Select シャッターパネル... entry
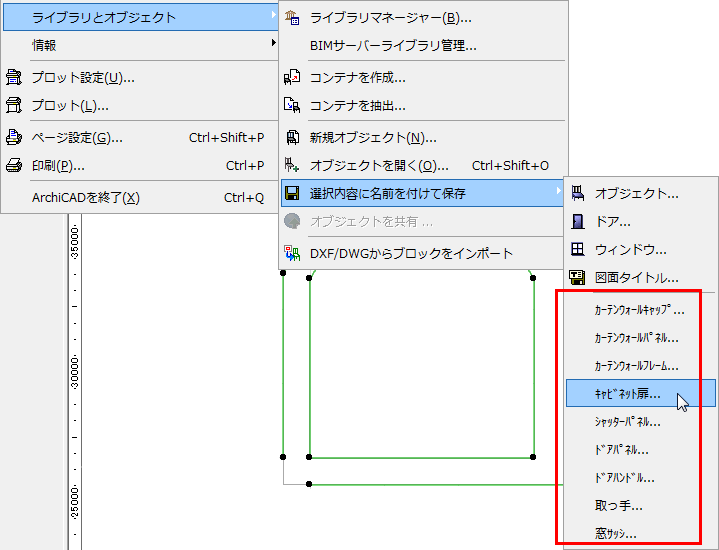 click(x=641, y=422)
